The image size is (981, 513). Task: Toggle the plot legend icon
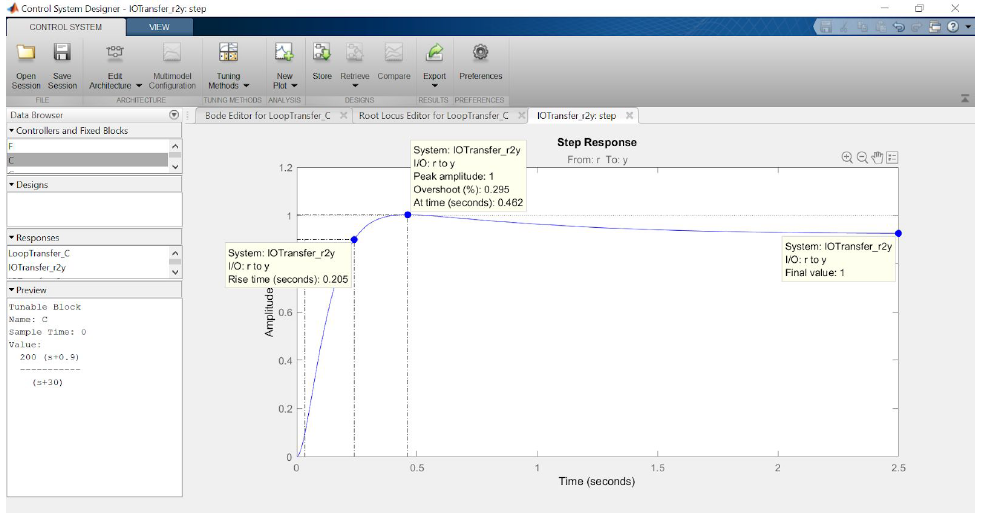[x=892, y=157]
